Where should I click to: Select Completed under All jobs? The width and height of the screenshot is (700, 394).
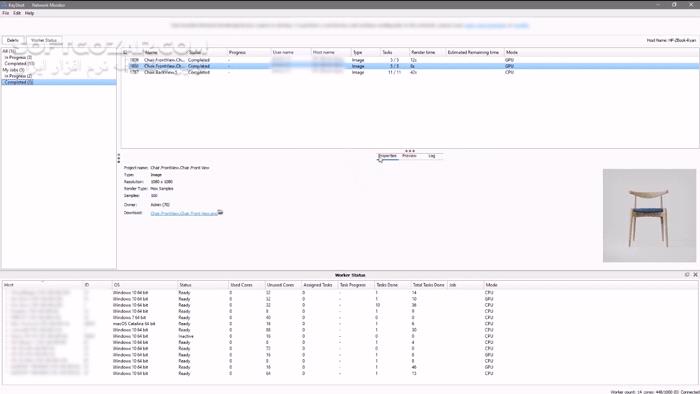coord(19,64)
